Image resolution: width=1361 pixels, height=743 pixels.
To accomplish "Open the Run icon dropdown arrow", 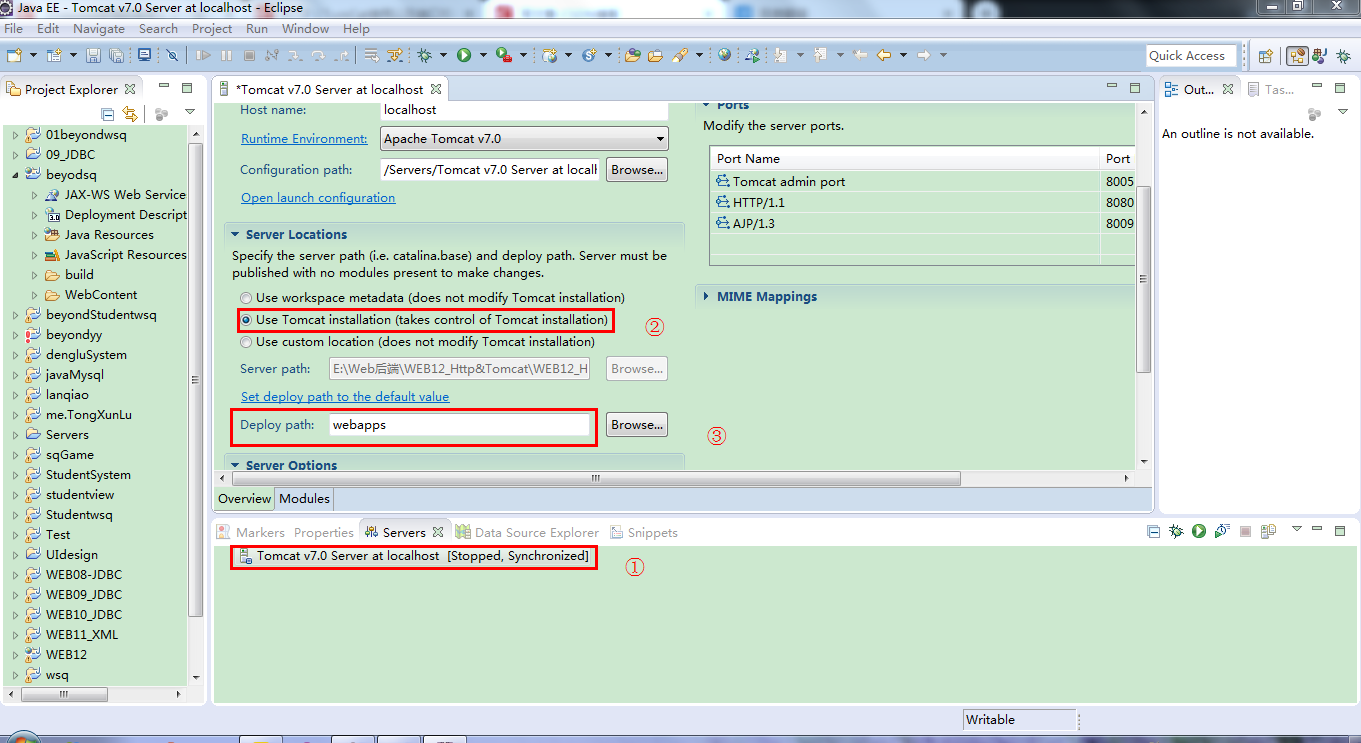I will click(x=483, y=55).
